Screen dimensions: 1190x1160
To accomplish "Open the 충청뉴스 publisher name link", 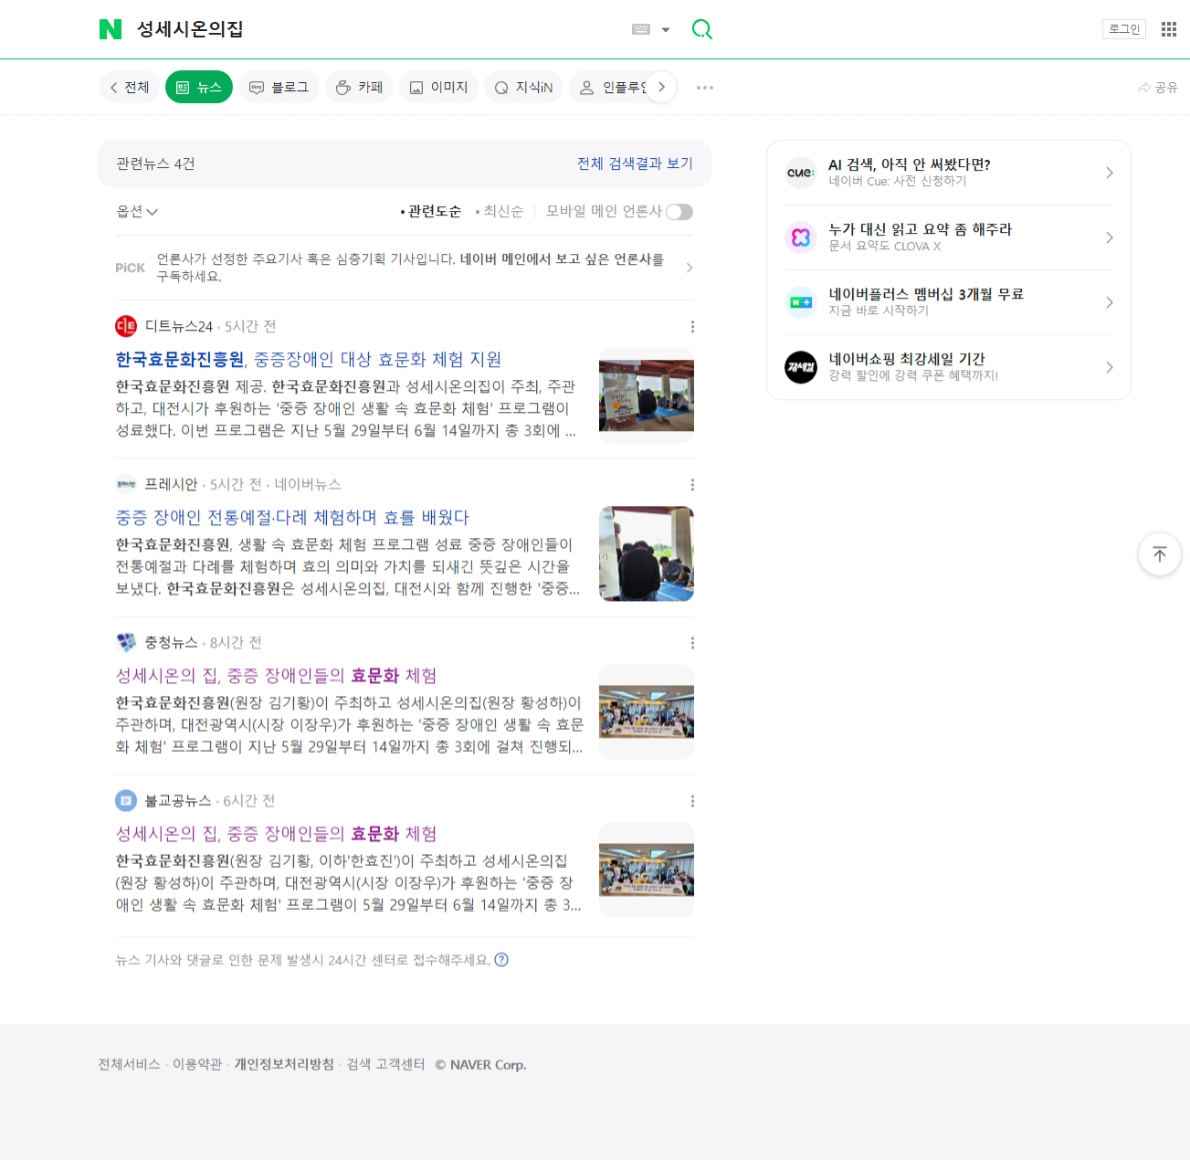I will [x=172, y=642].
